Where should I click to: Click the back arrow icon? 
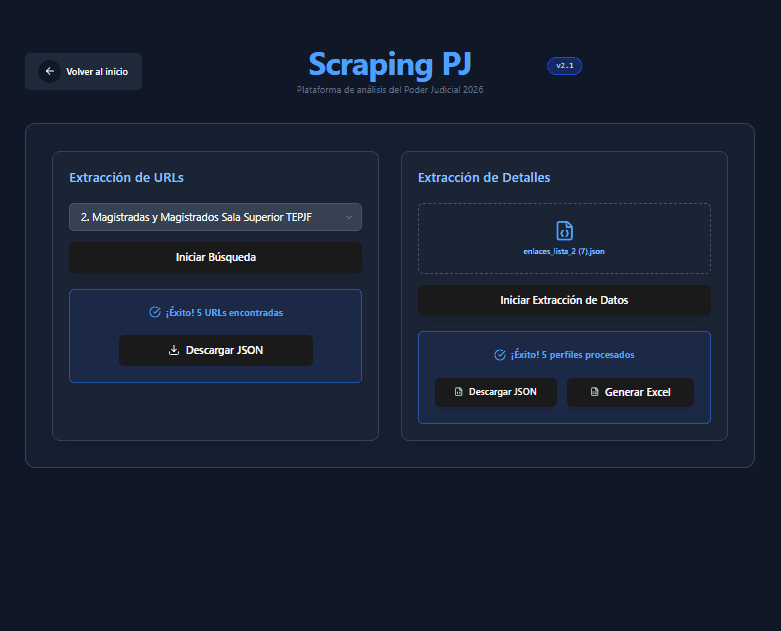point(49,71)
